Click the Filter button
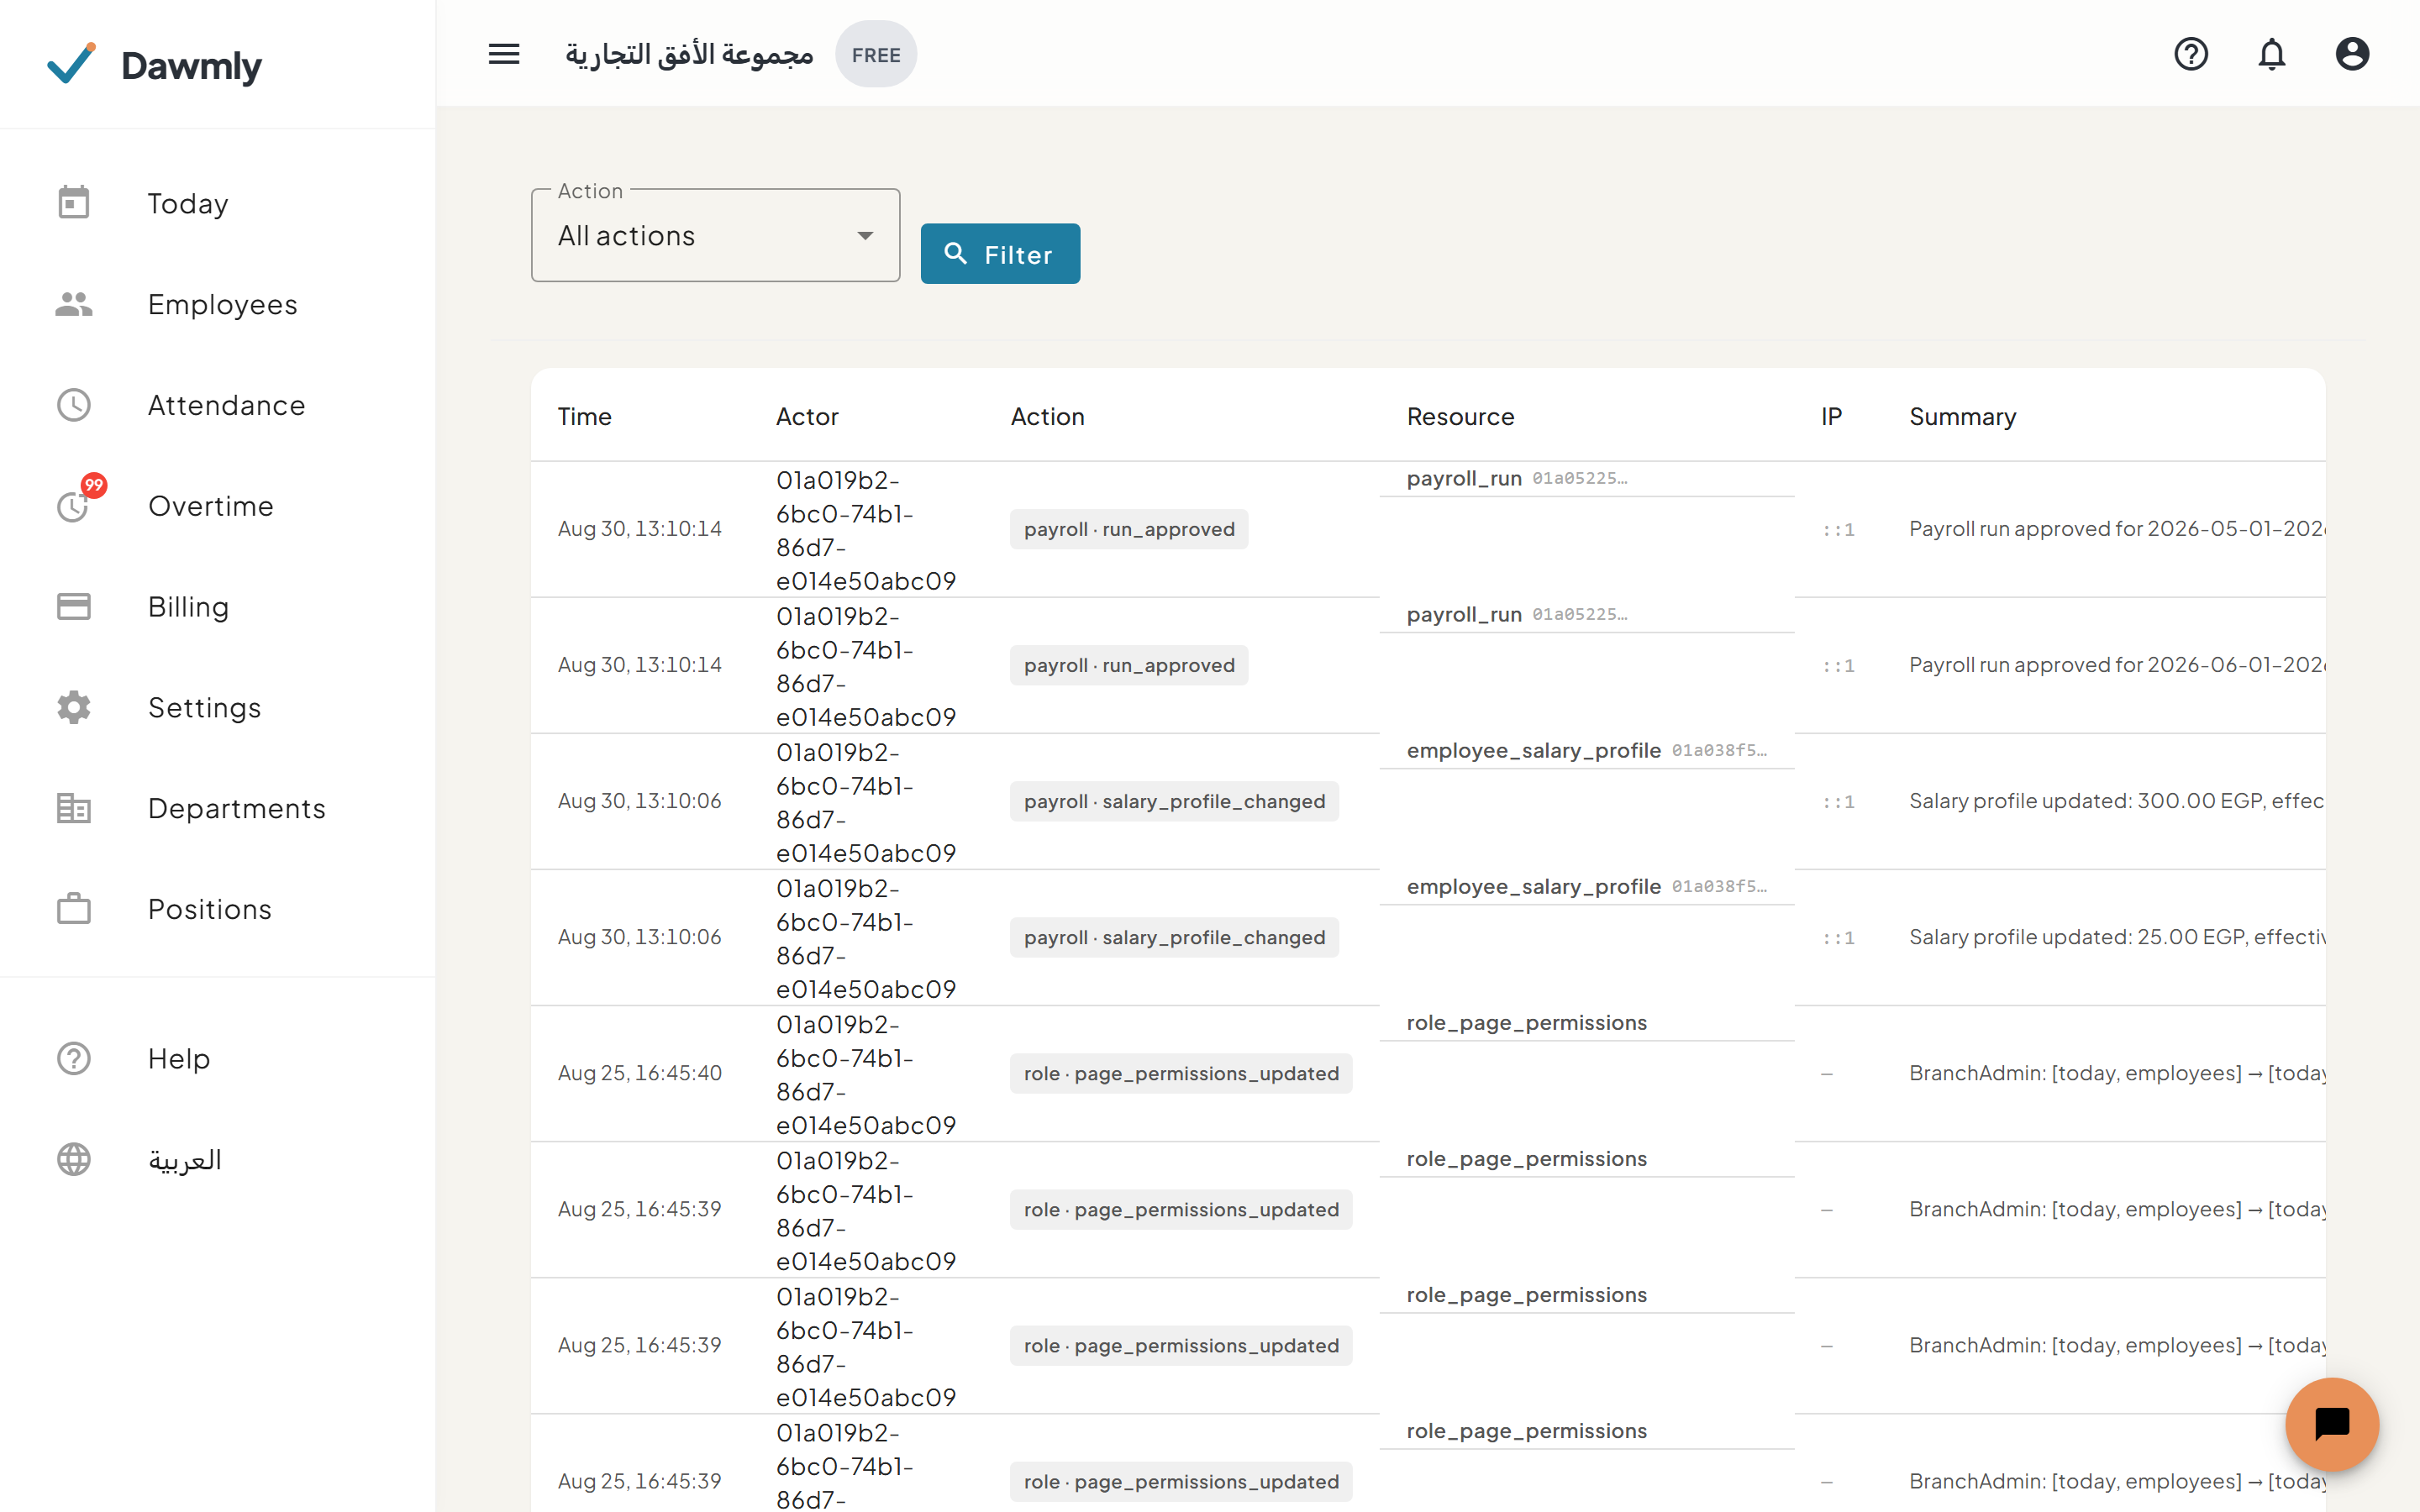 pyautogui.click(x=1000, y=254)
